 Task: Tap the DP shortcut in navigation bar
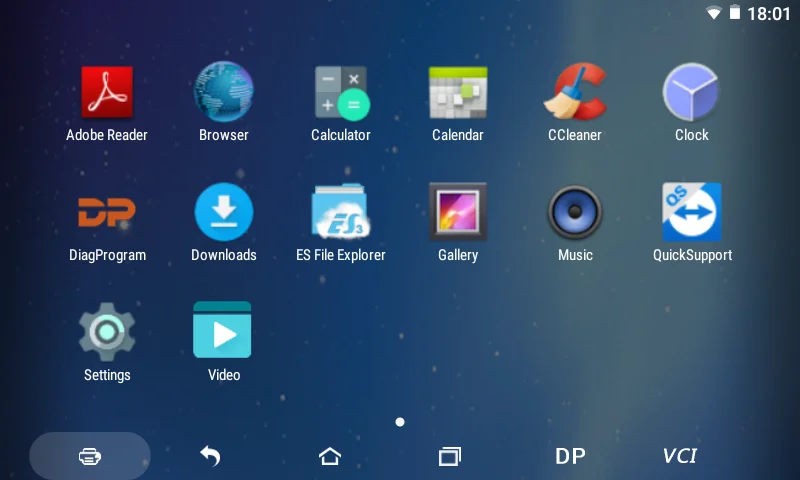(570, 456)
